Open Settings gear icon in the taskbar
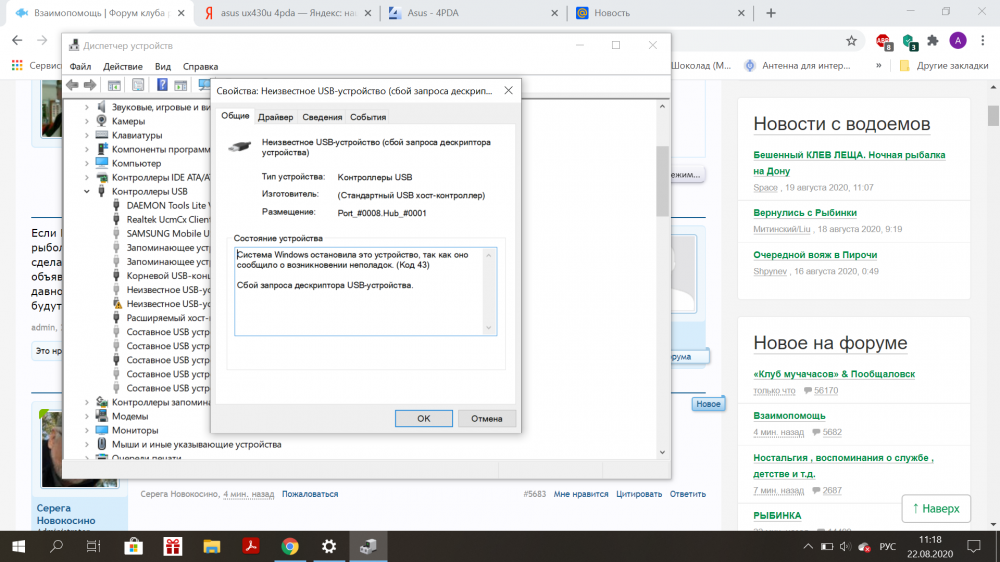1000x562 pixels. [329, 546]
